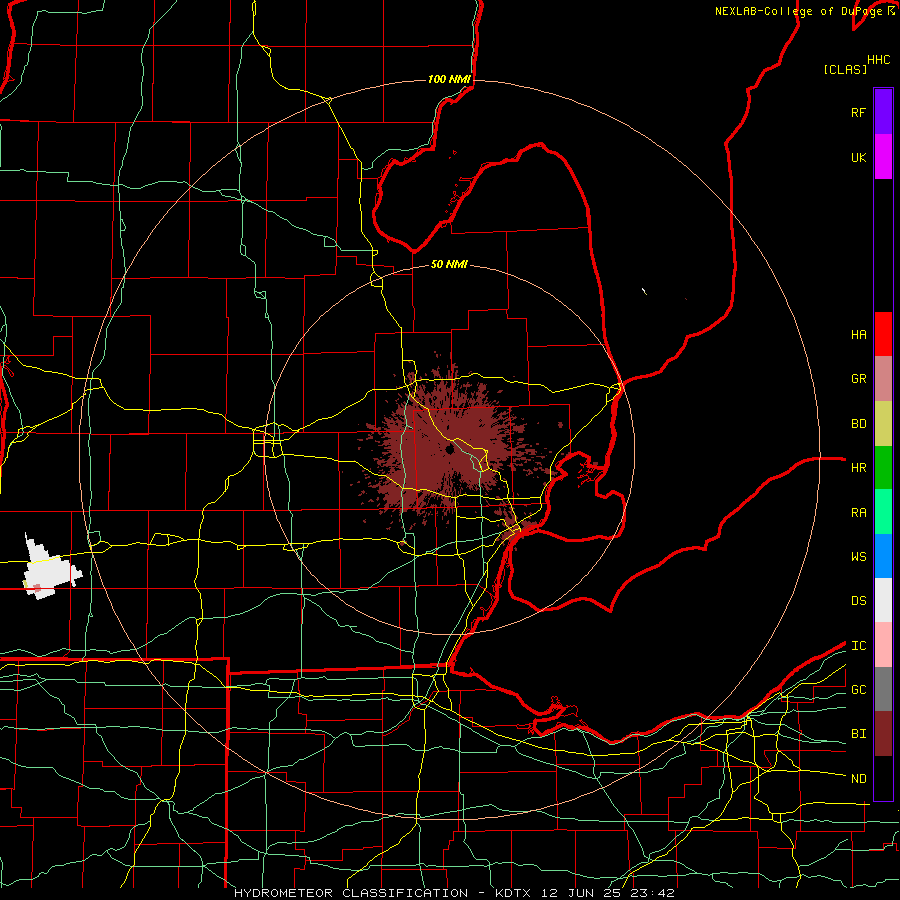This screenshot has height=900, width=900.
Task: Click the UK magenta legend swatch
Action: [x=883, y=156]
